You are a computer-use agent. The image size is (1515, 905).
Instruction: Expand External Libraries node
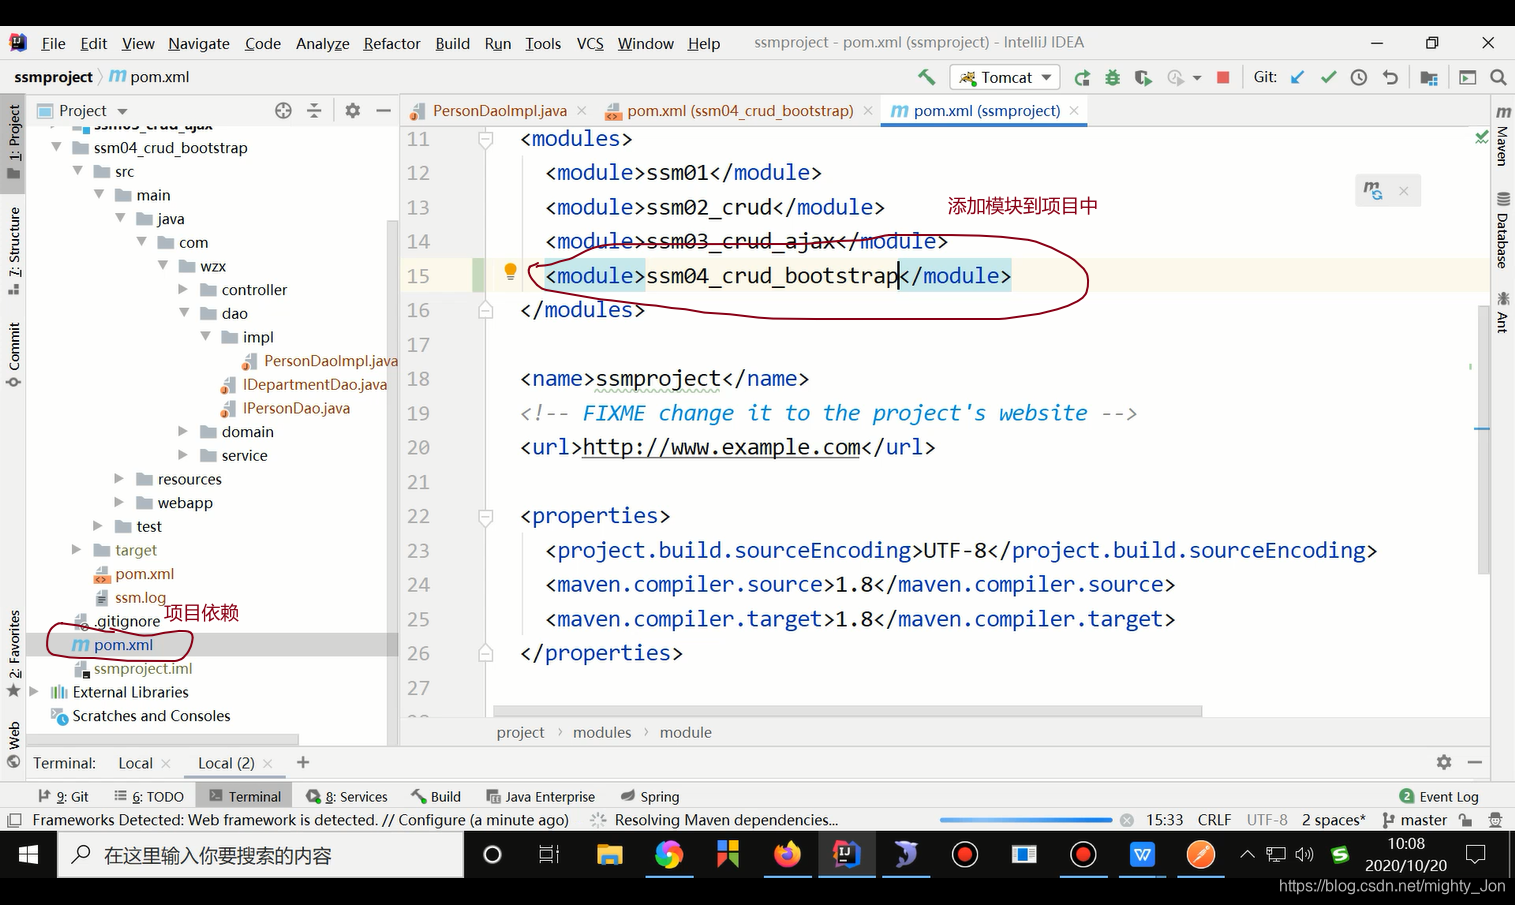click(x=34, y=691)
